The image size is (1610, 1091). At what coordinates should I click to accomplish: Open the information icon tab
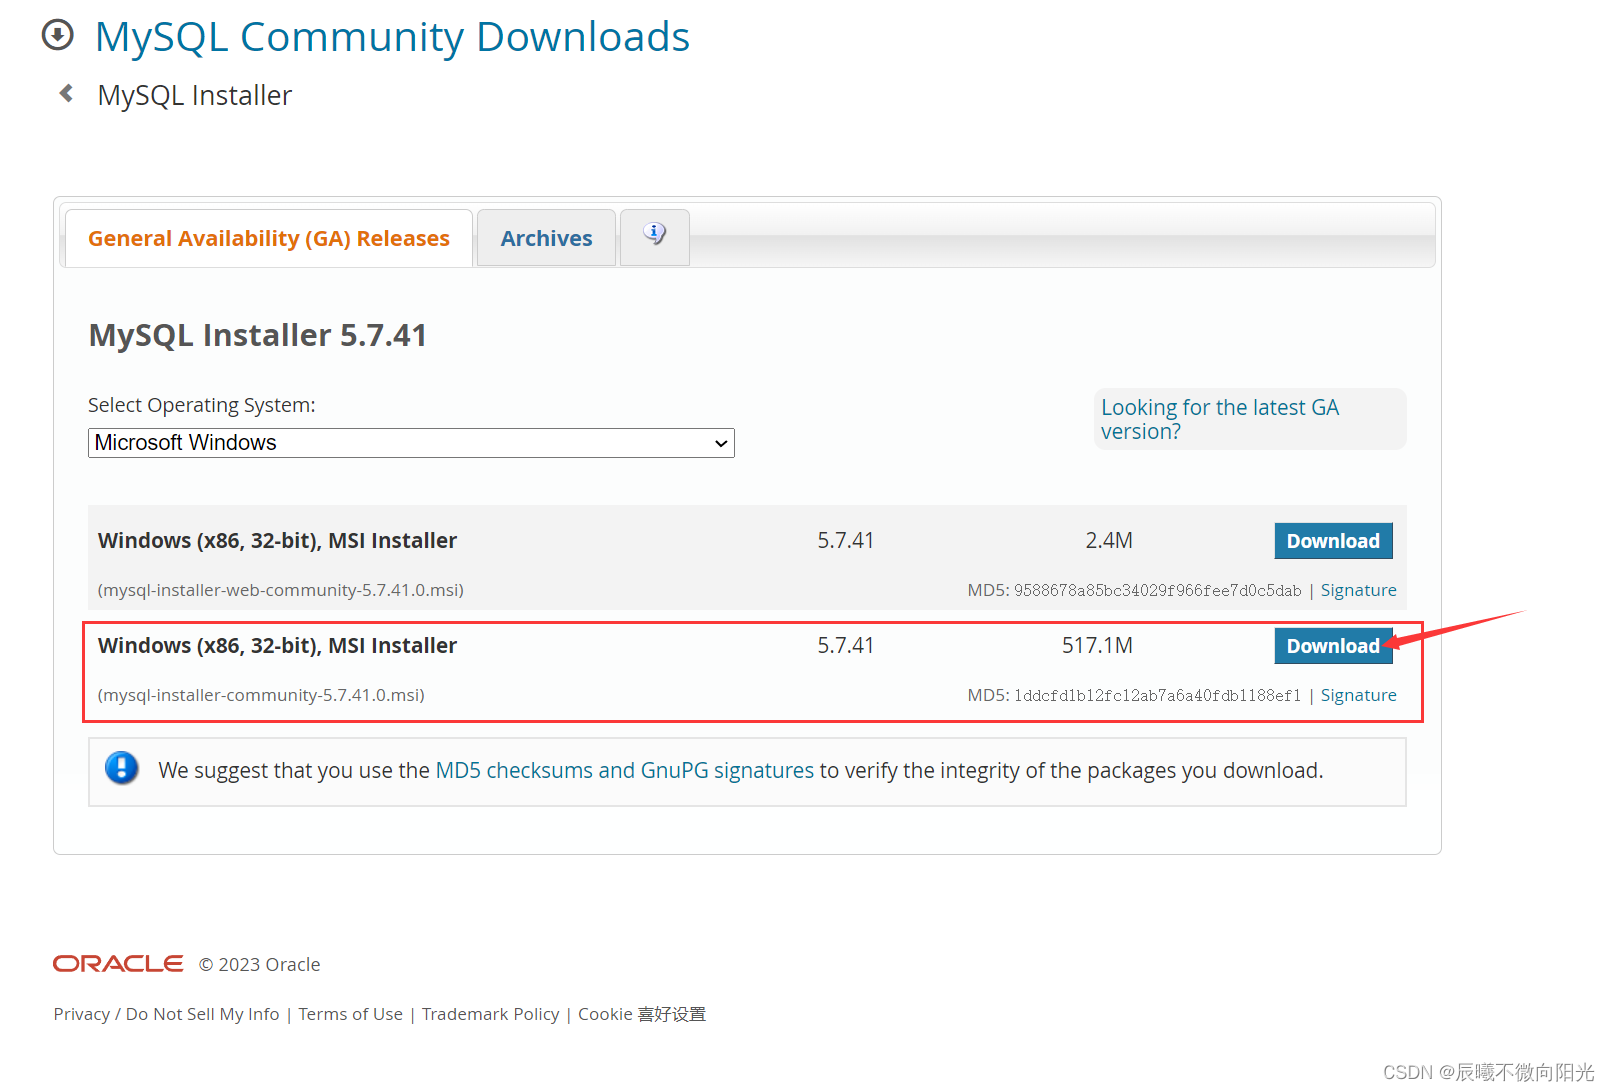(655, 237)
